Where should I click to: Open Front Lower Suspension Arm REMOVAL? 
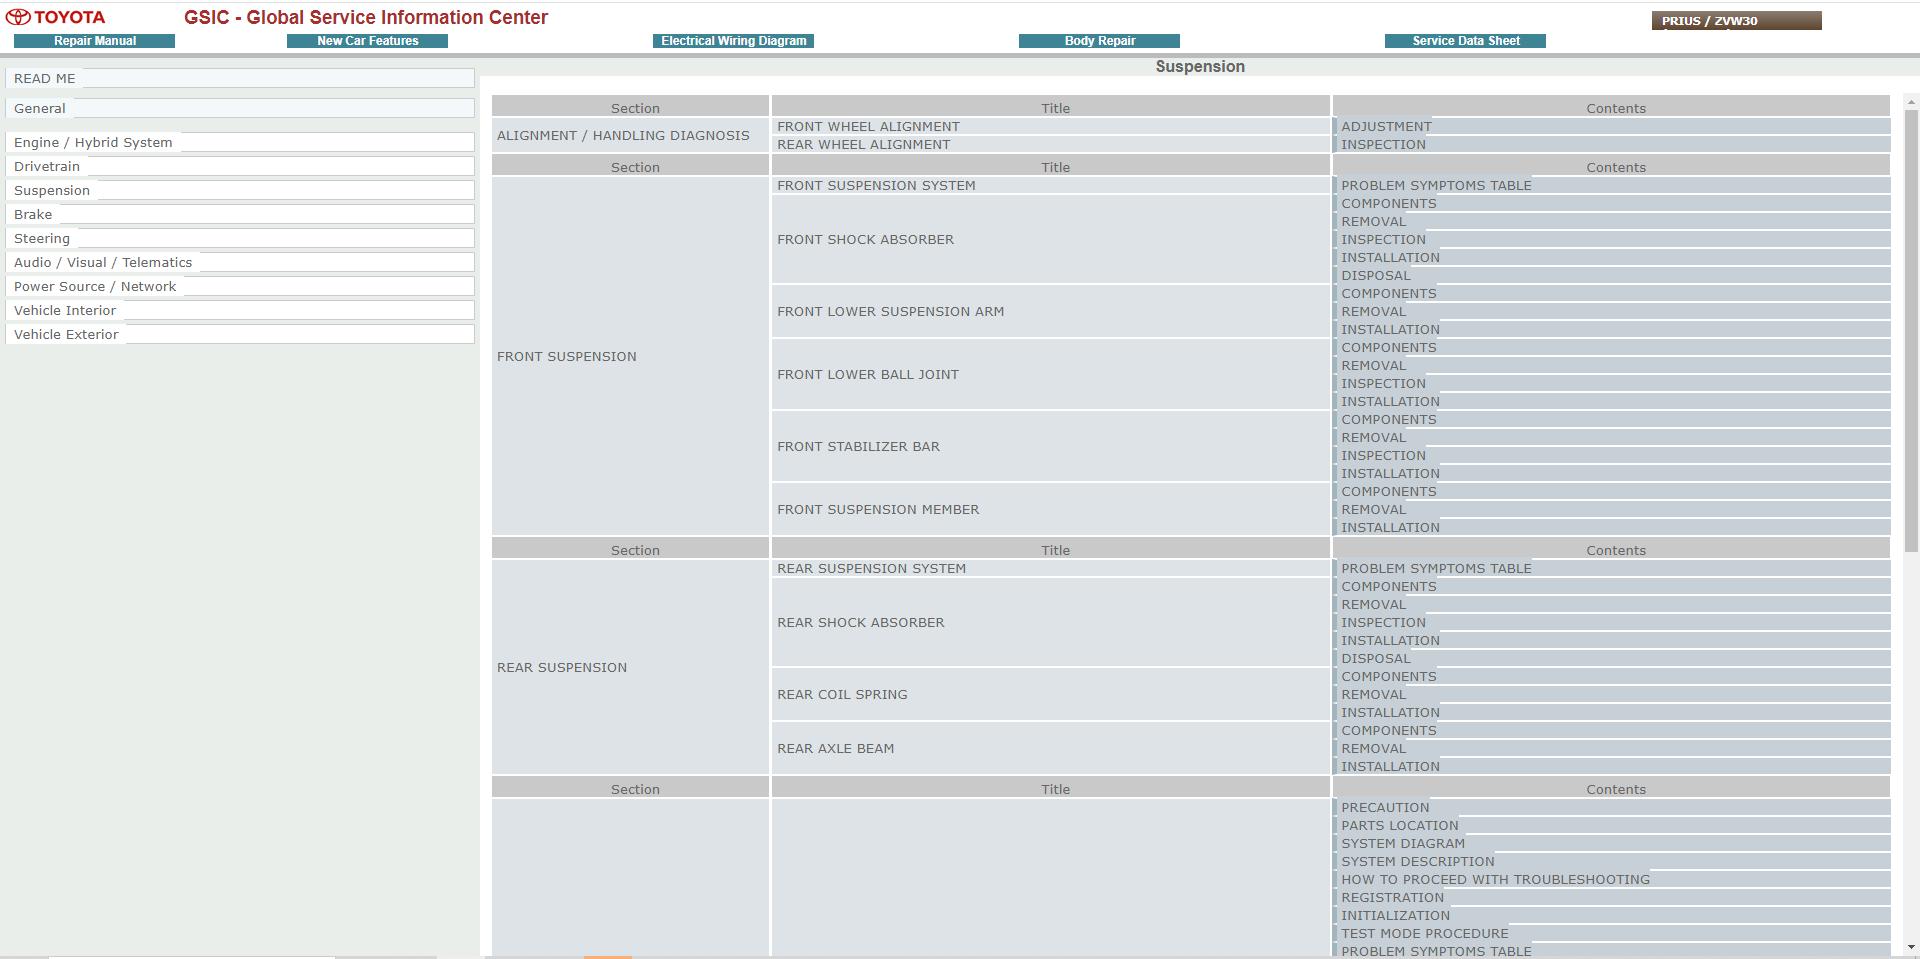pyautogui.click(x=1373, y=311)
